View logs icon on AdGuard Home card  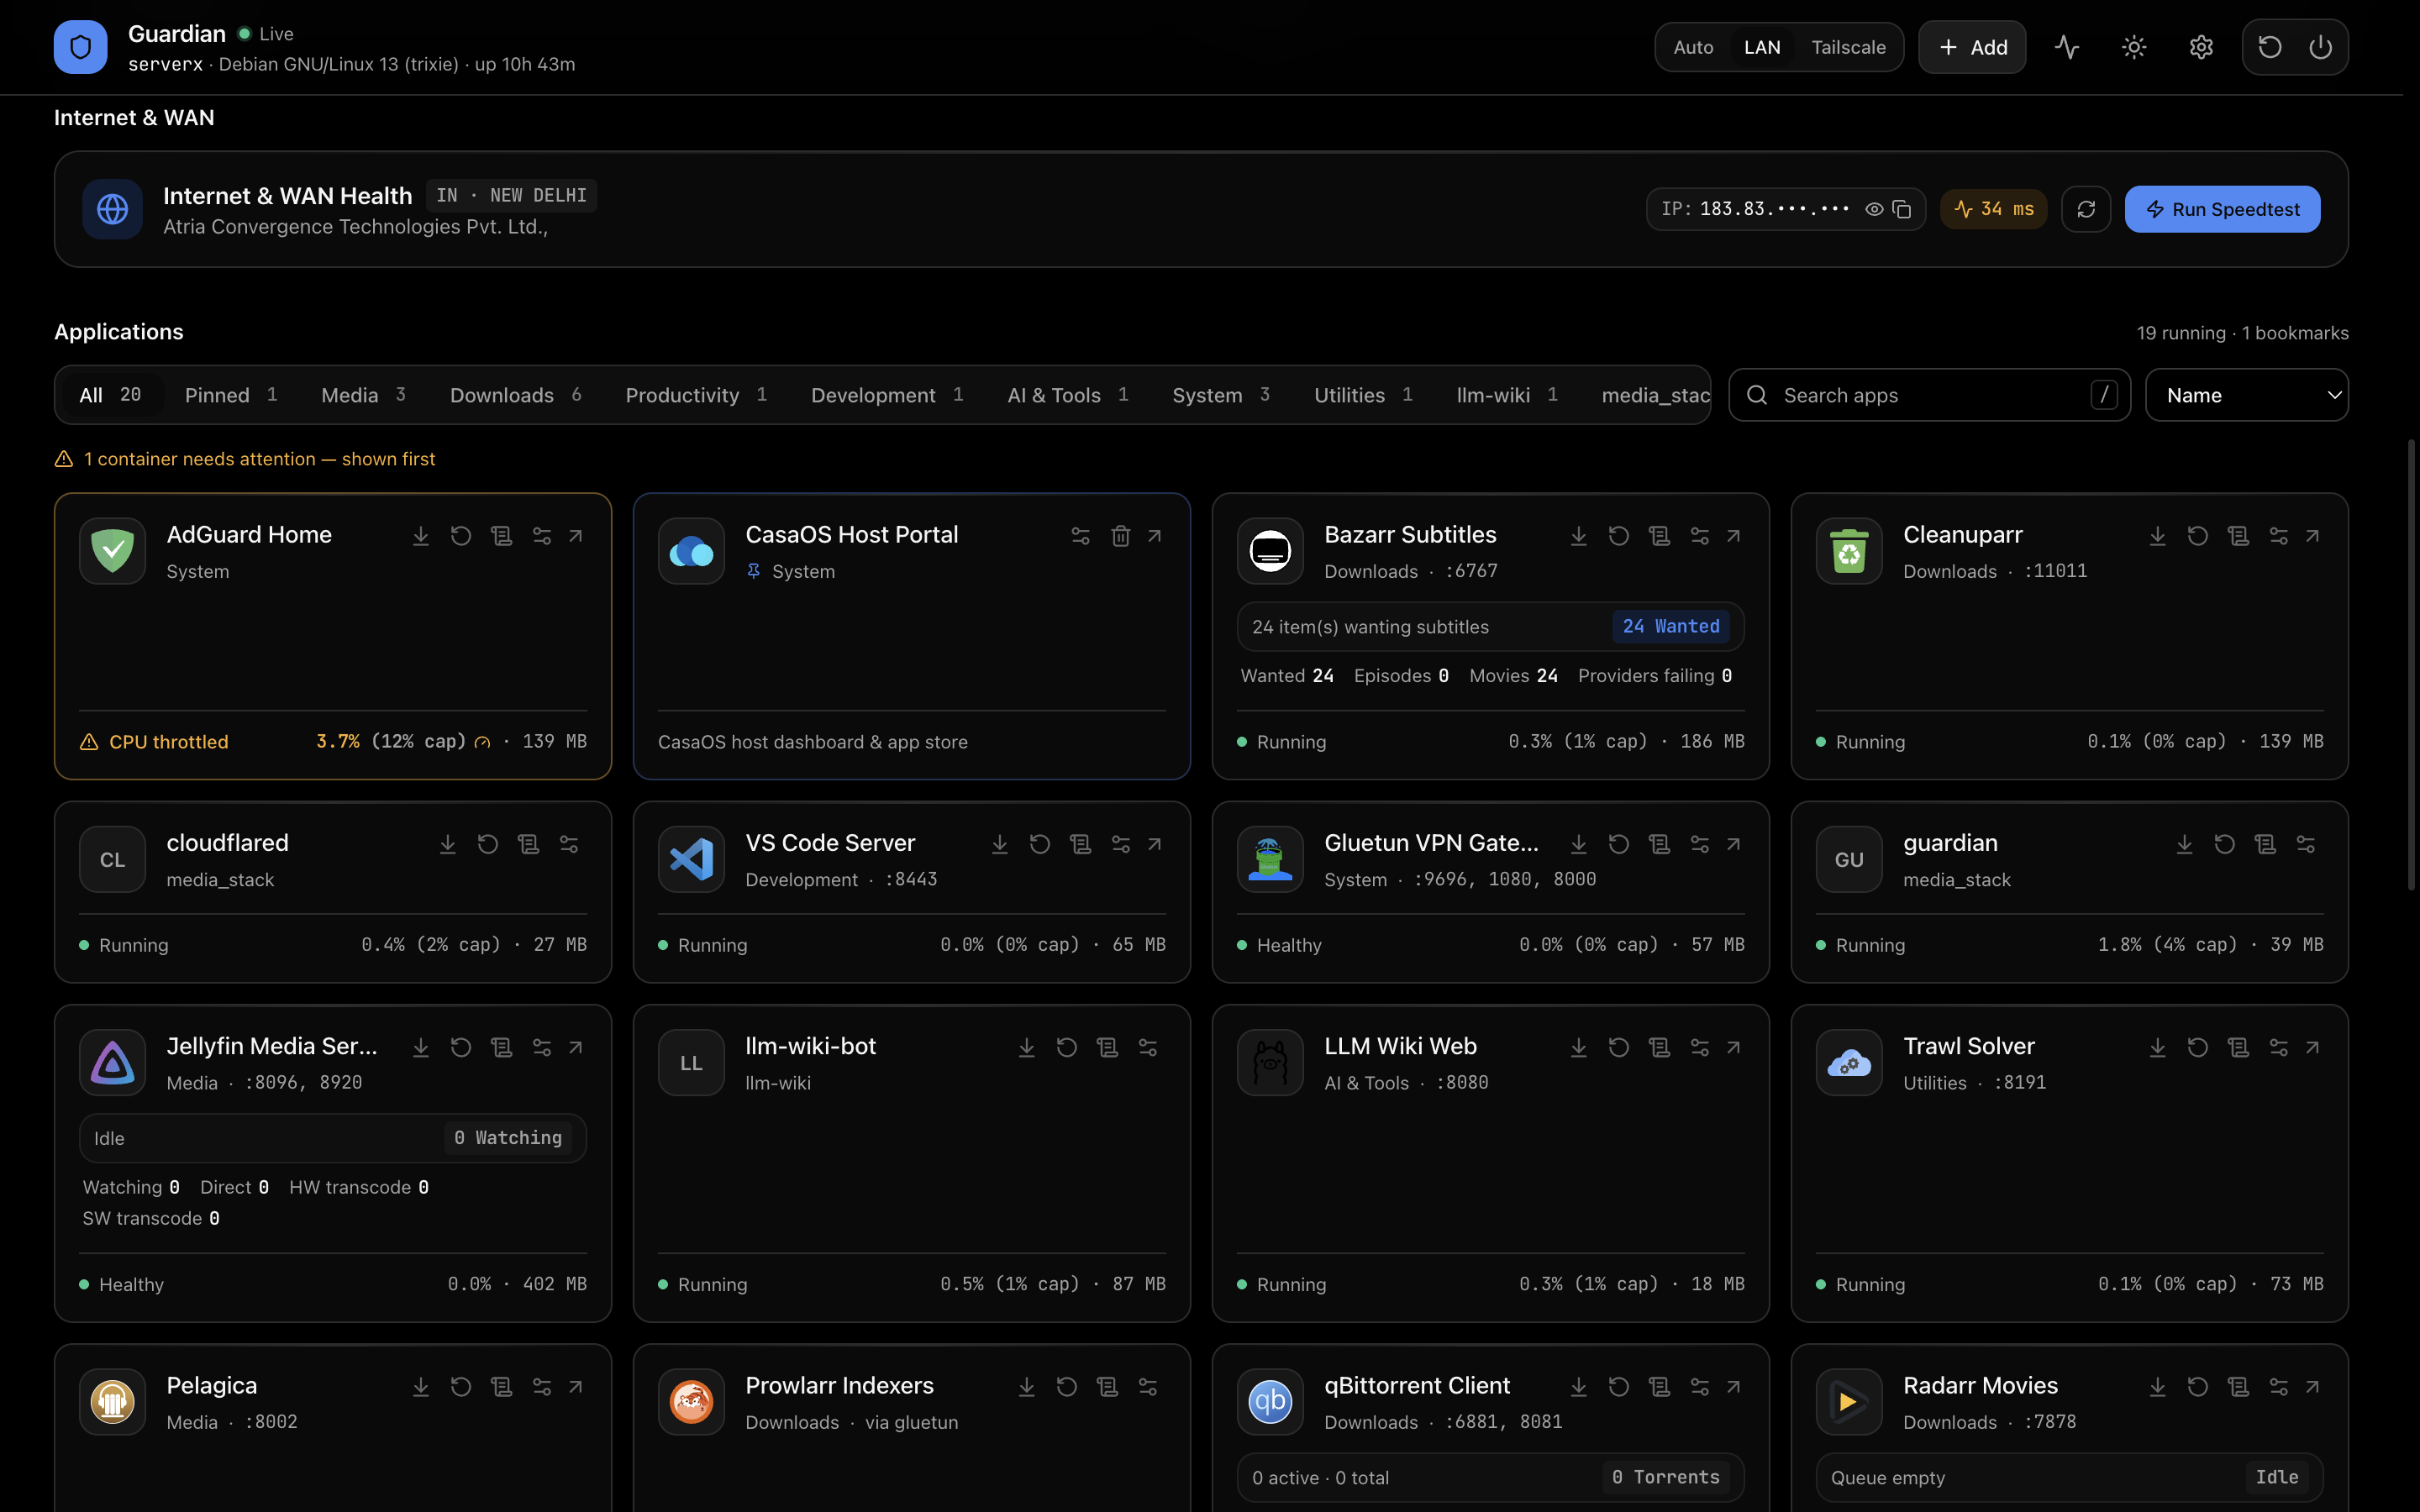coord(502,536)
